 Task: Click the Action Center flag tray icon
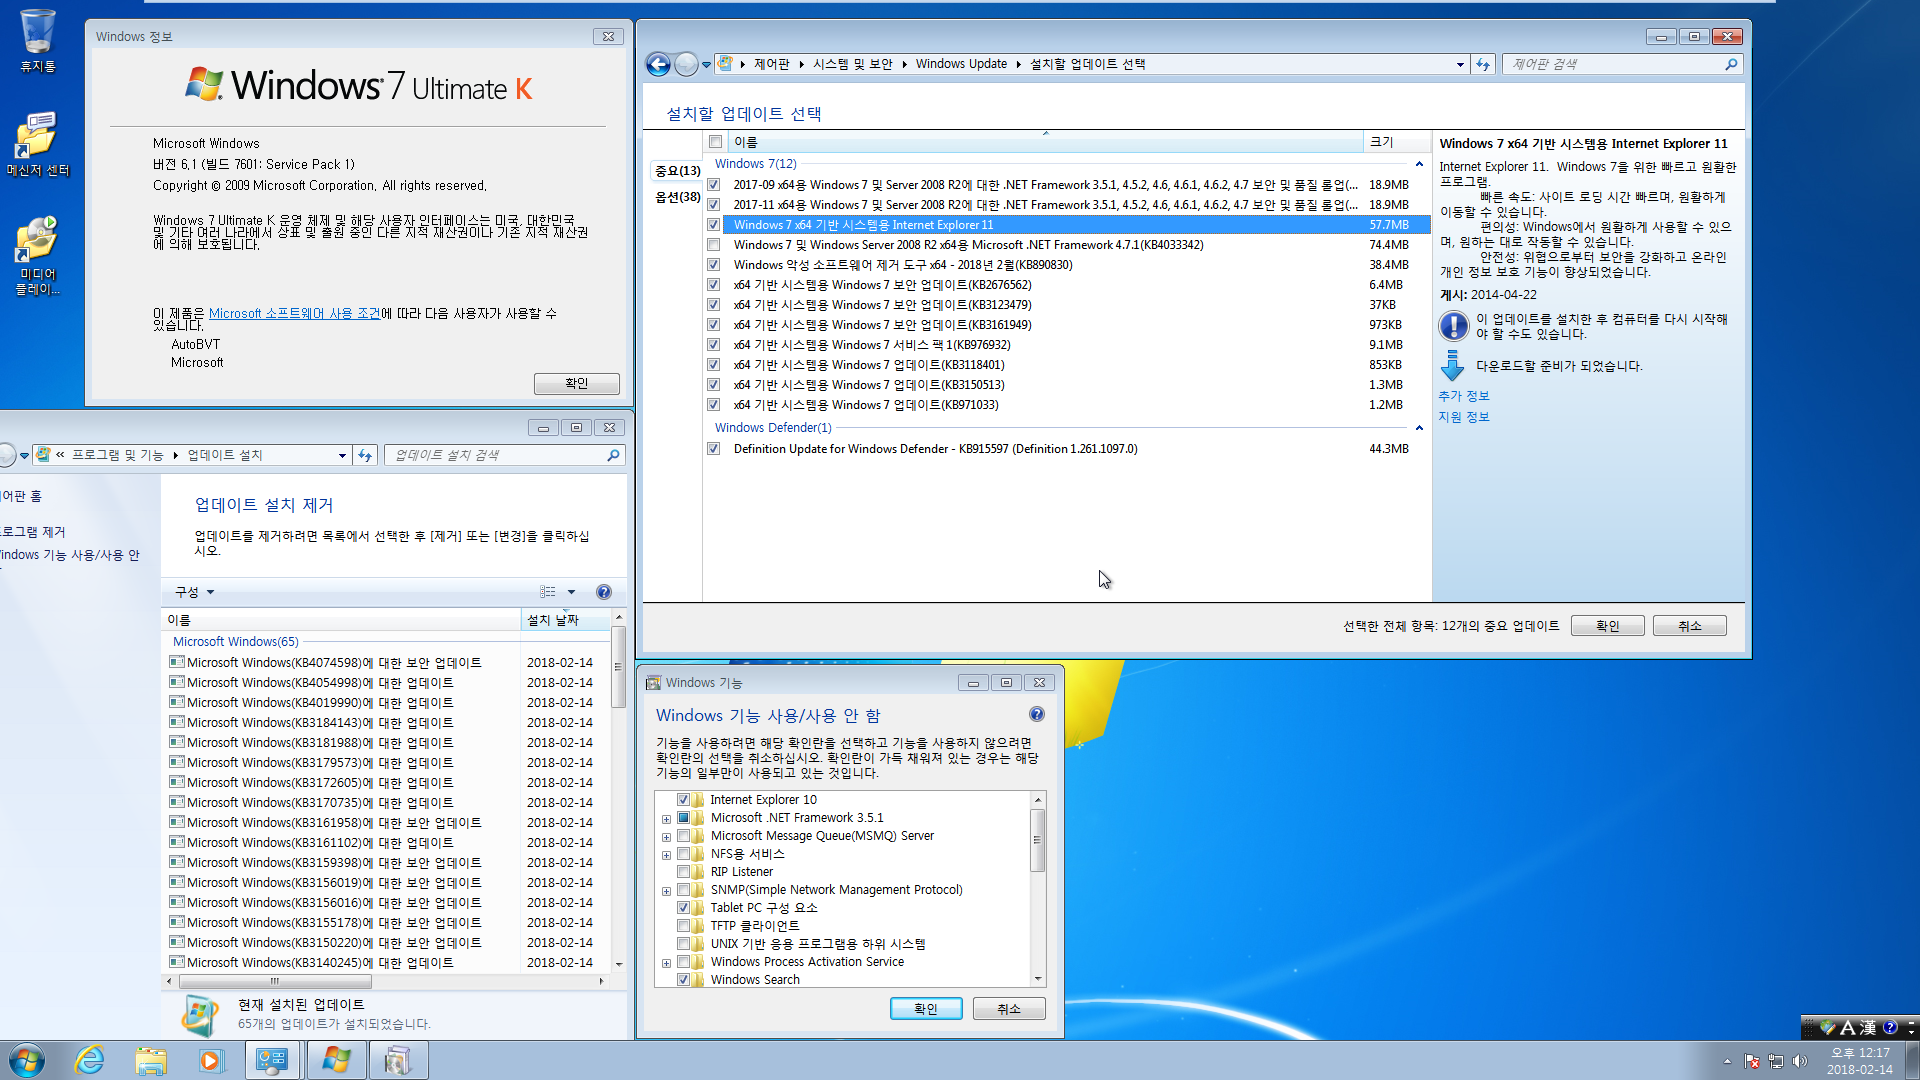[x=1752, y=1061]
